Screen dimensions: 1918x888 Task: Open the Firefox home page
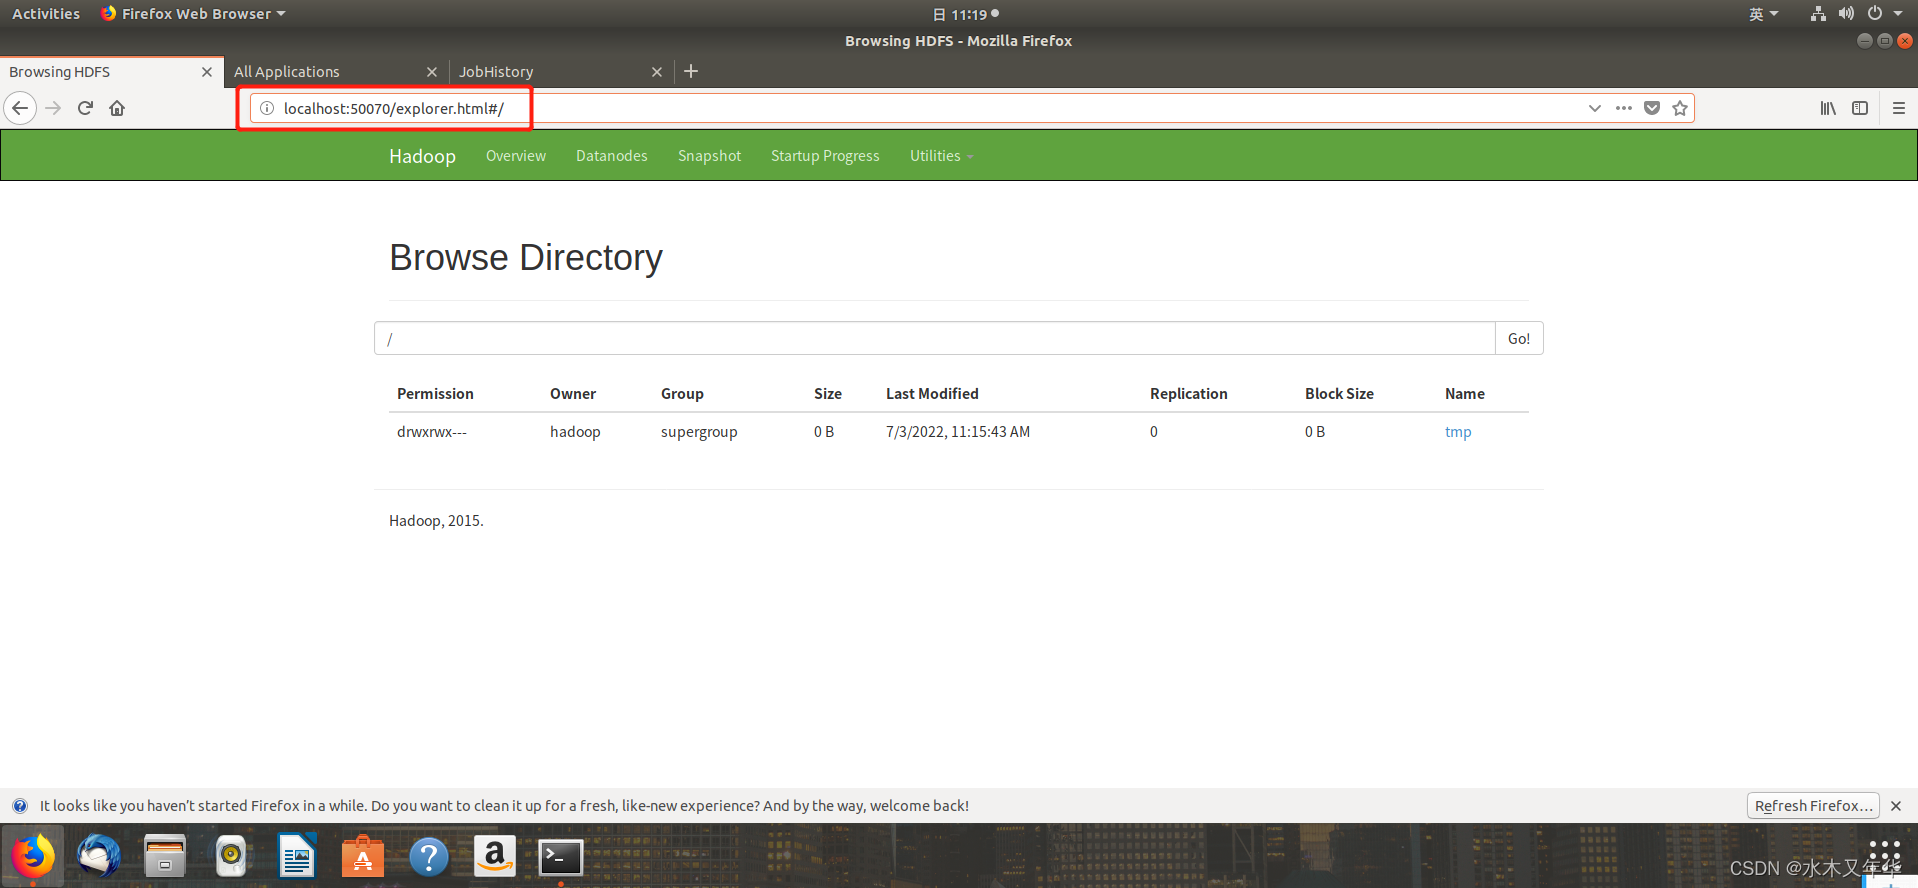[117, 108]
